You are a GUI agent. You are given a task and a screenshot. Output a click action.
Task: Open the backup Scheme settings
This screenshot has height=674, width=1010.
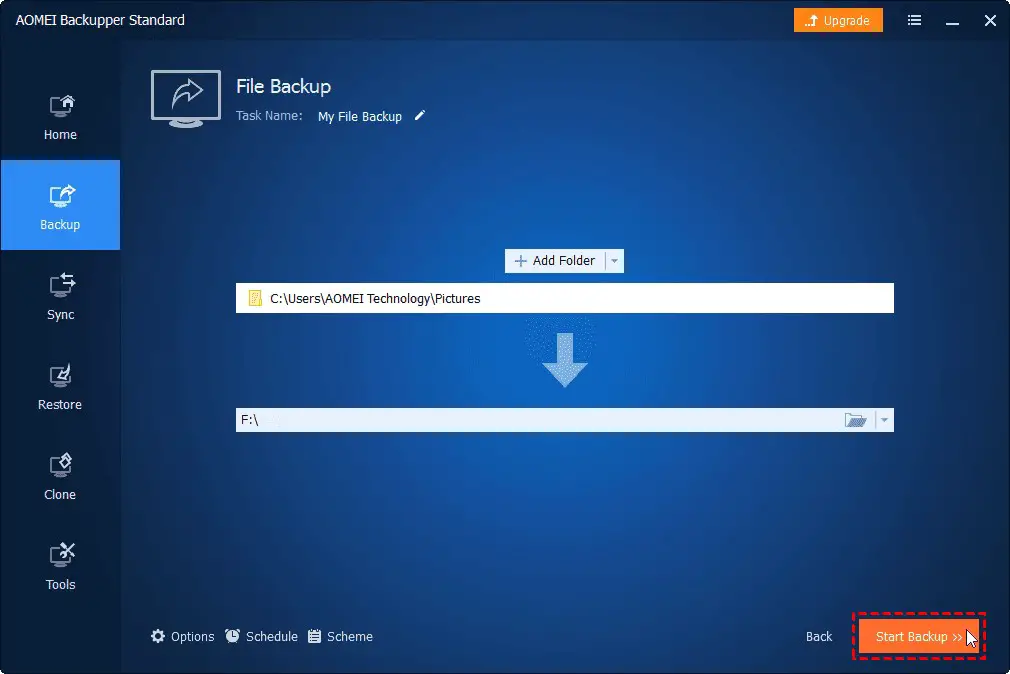tap(340, 637)
